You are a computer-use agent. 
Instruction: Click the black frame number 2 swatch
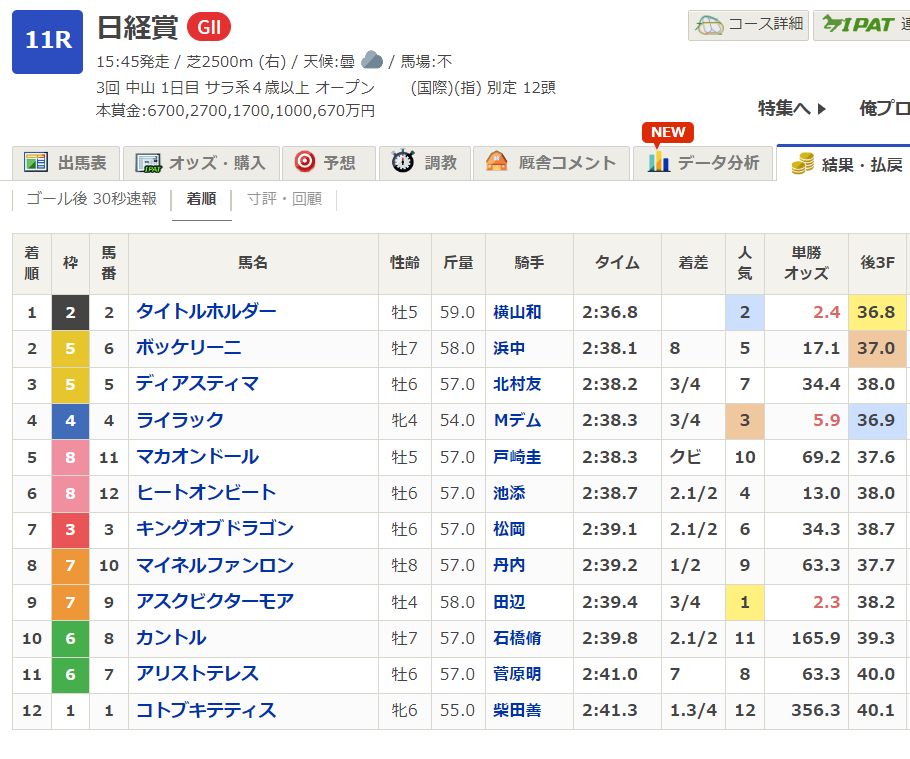[70, 312]
